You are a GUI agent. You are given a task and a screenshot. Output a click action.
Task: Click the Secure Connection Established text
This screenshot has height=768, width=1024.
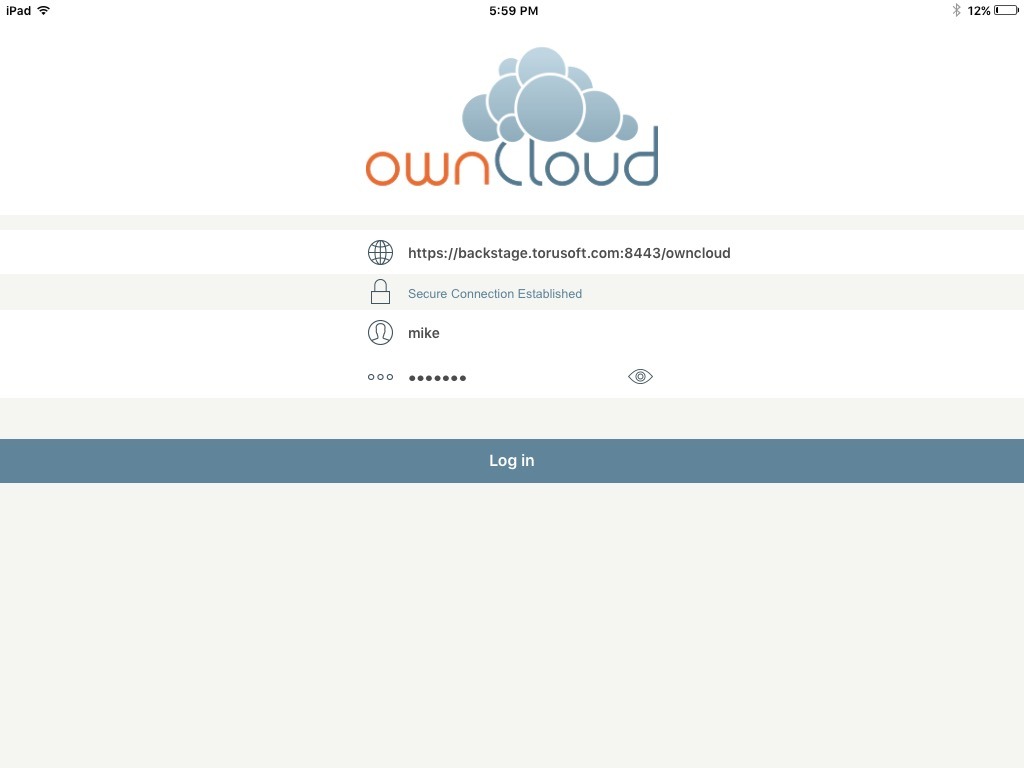(495, 294)
